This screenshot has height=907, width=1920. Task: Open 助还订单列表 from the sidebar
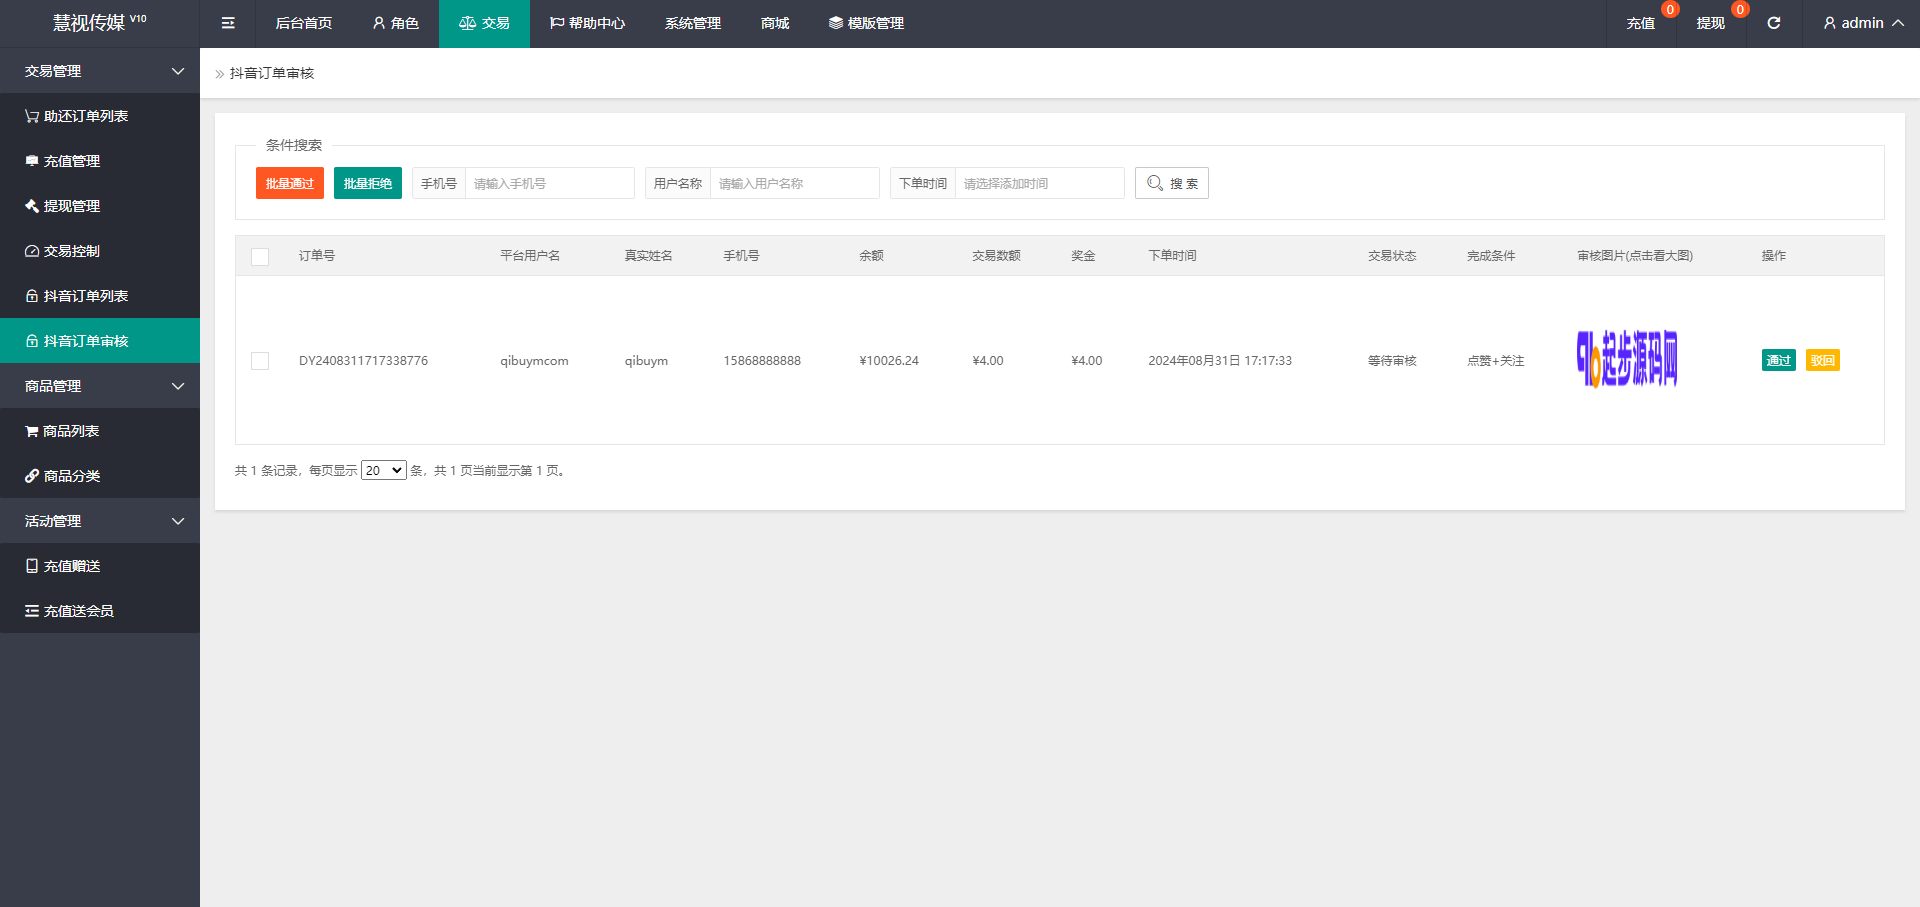[x=86, y=116]
